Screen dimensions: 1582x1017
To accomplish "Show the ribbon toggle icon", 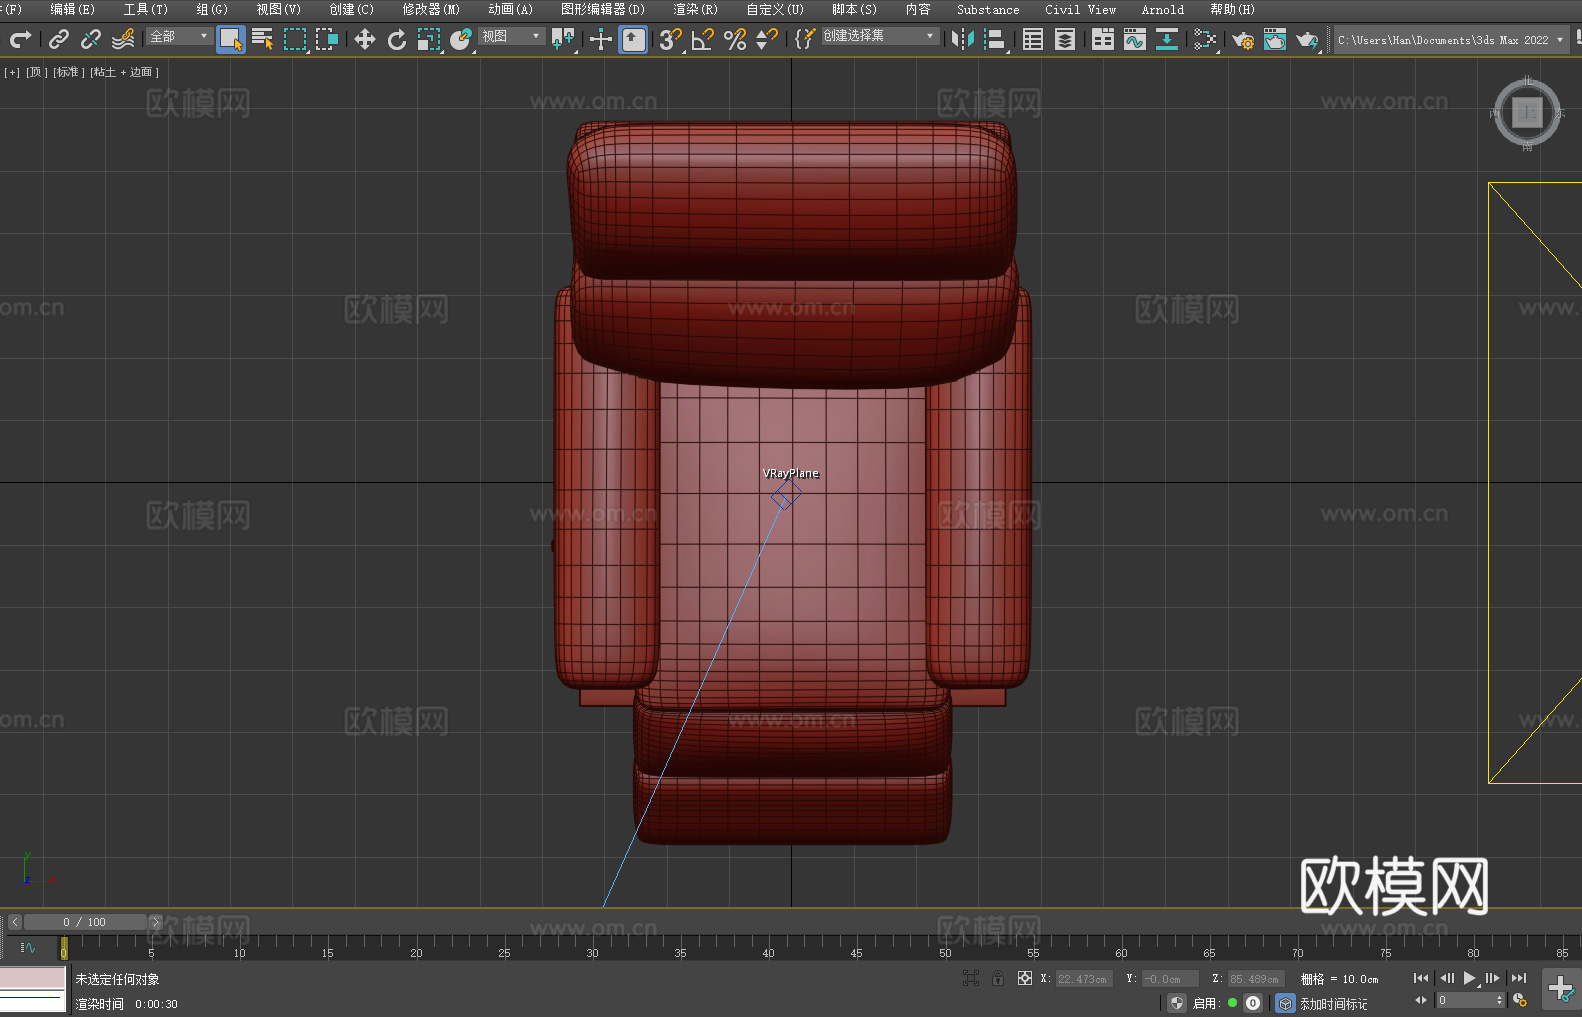I will (x=1103, y=39).
